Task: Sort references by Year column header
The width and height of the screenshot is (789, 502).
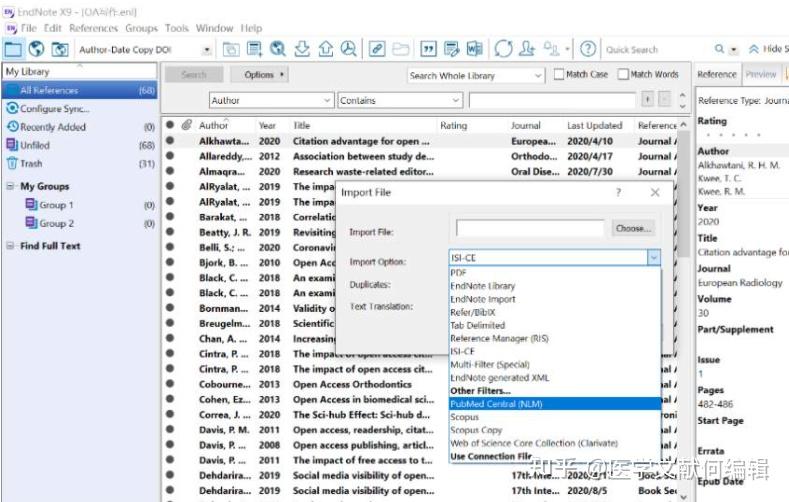Action: [x=267, y=125]
